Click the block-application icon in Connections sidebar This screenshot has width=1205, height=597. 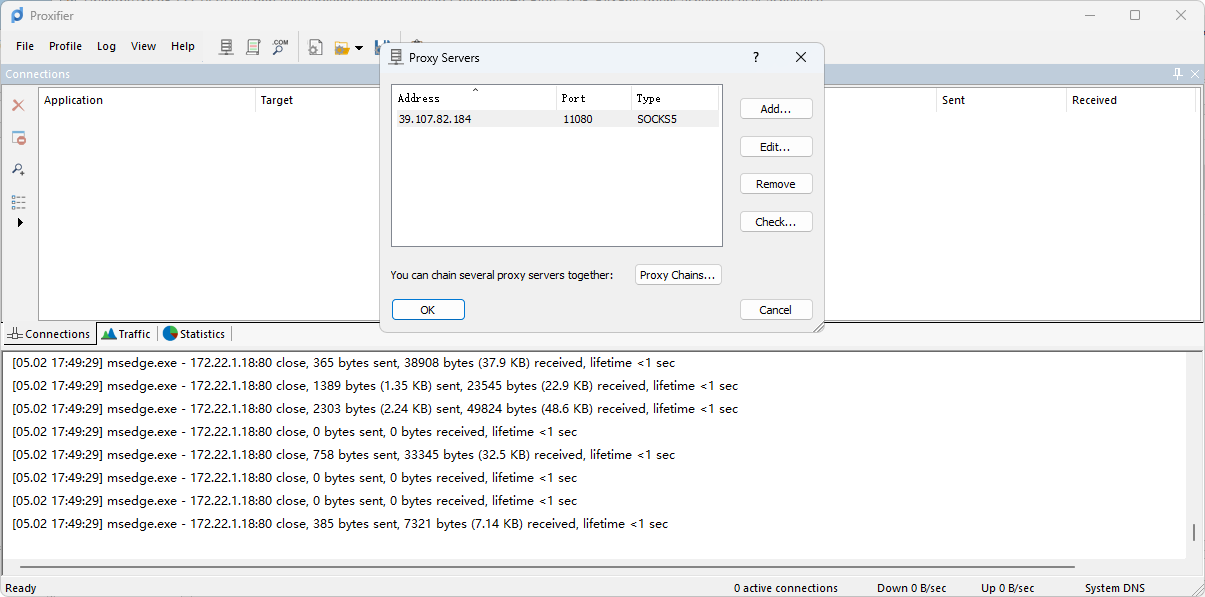(18, 138)
